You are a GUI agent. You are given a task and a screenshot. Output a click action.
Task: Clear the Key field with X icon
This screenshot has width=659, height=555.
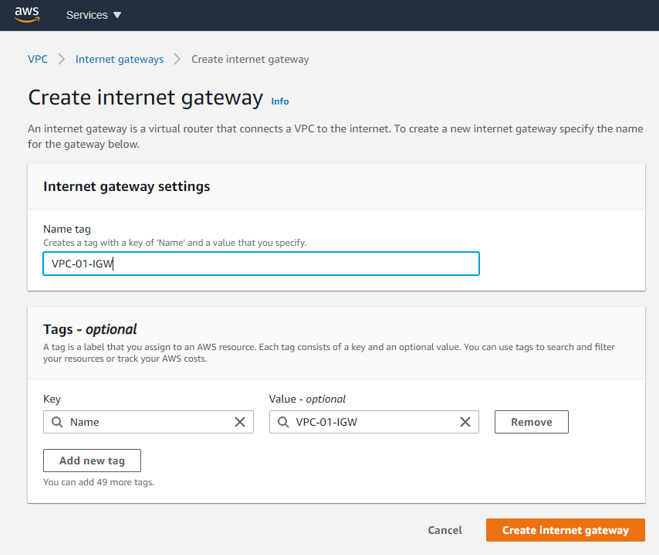coord(240,422)
